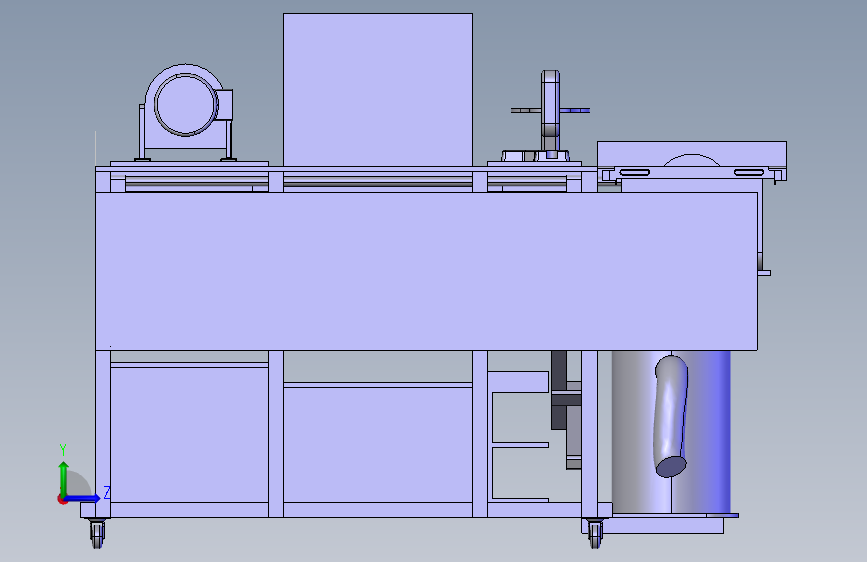The width and height of the screenshot is (867, 562).
Task: Click the left caster wheel
Action: coord(97,534)
